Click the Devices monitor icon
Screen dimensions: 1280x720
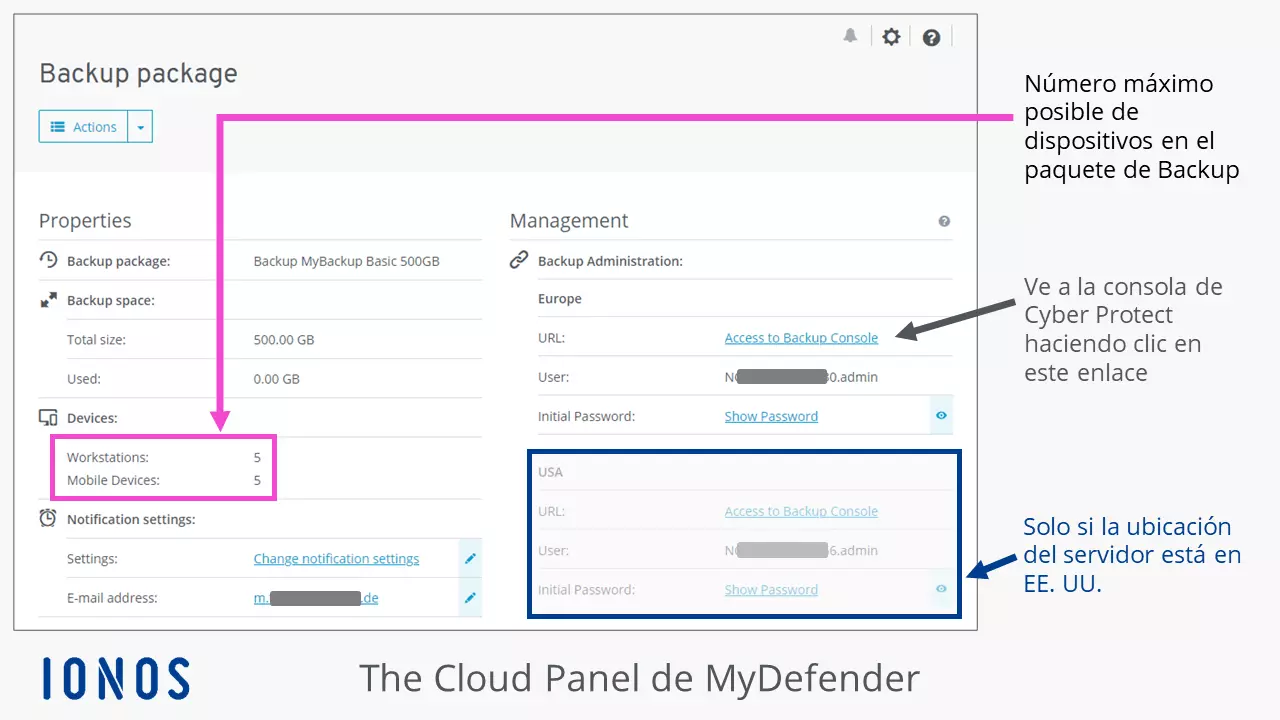coord(48,418)
